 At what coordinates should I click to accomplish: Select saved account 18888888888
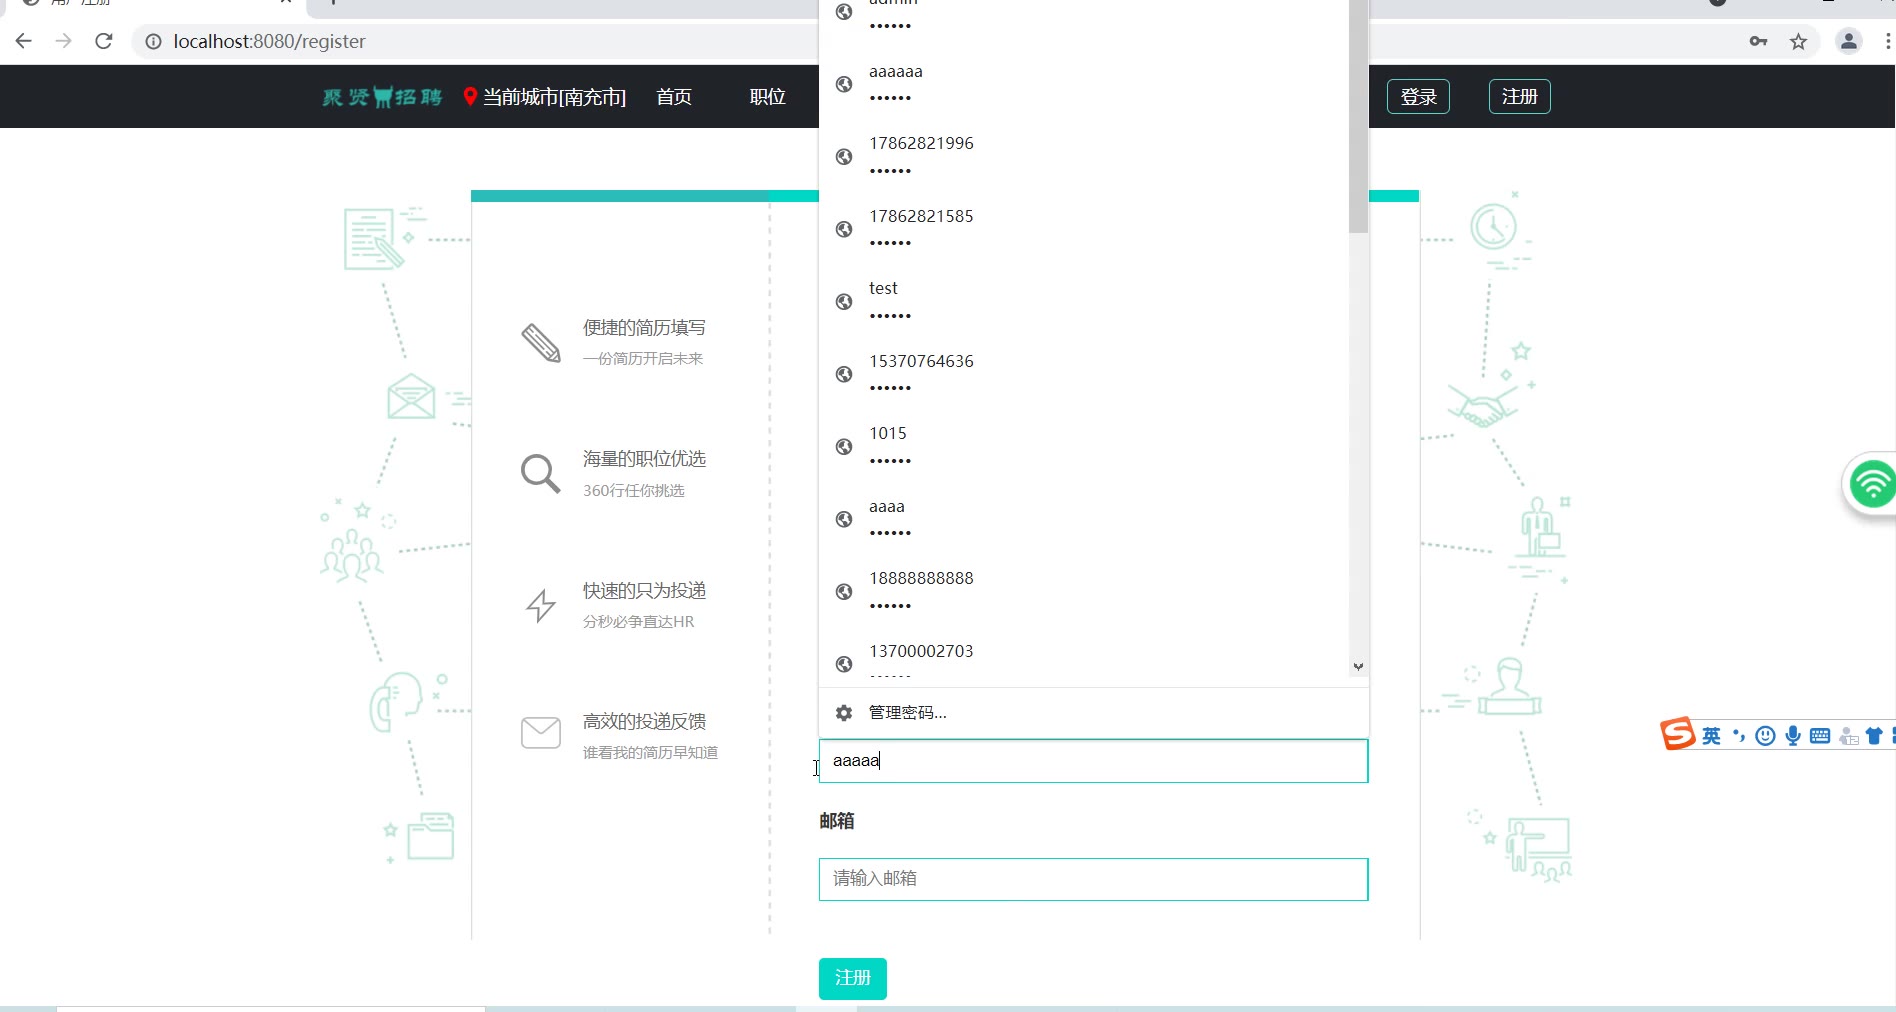click(x=1083, y=591)
